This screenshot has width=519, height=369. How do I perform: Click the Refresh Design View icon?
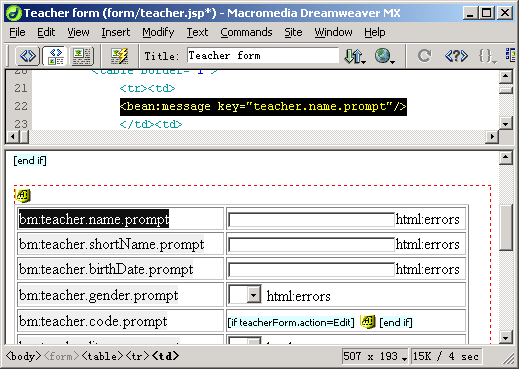pos(424,56)
